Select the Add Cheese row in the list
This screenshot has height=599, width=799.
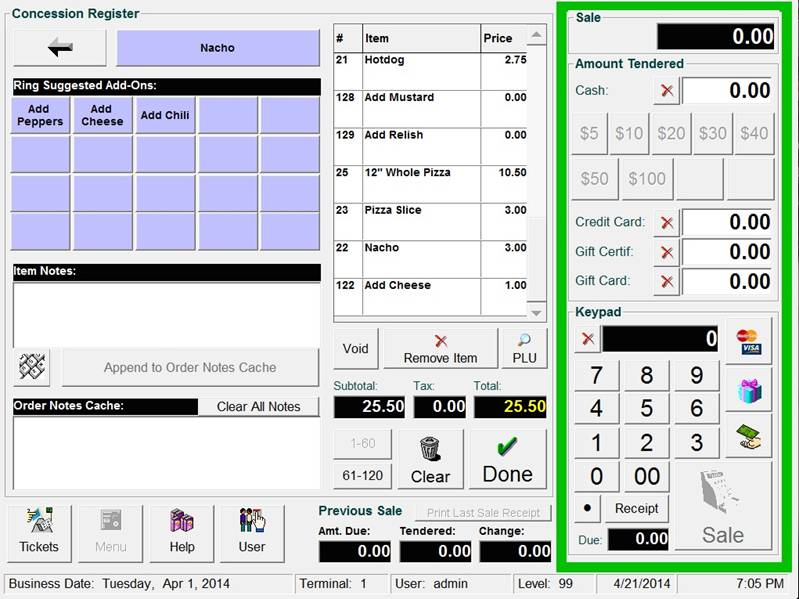click(431, 297)
